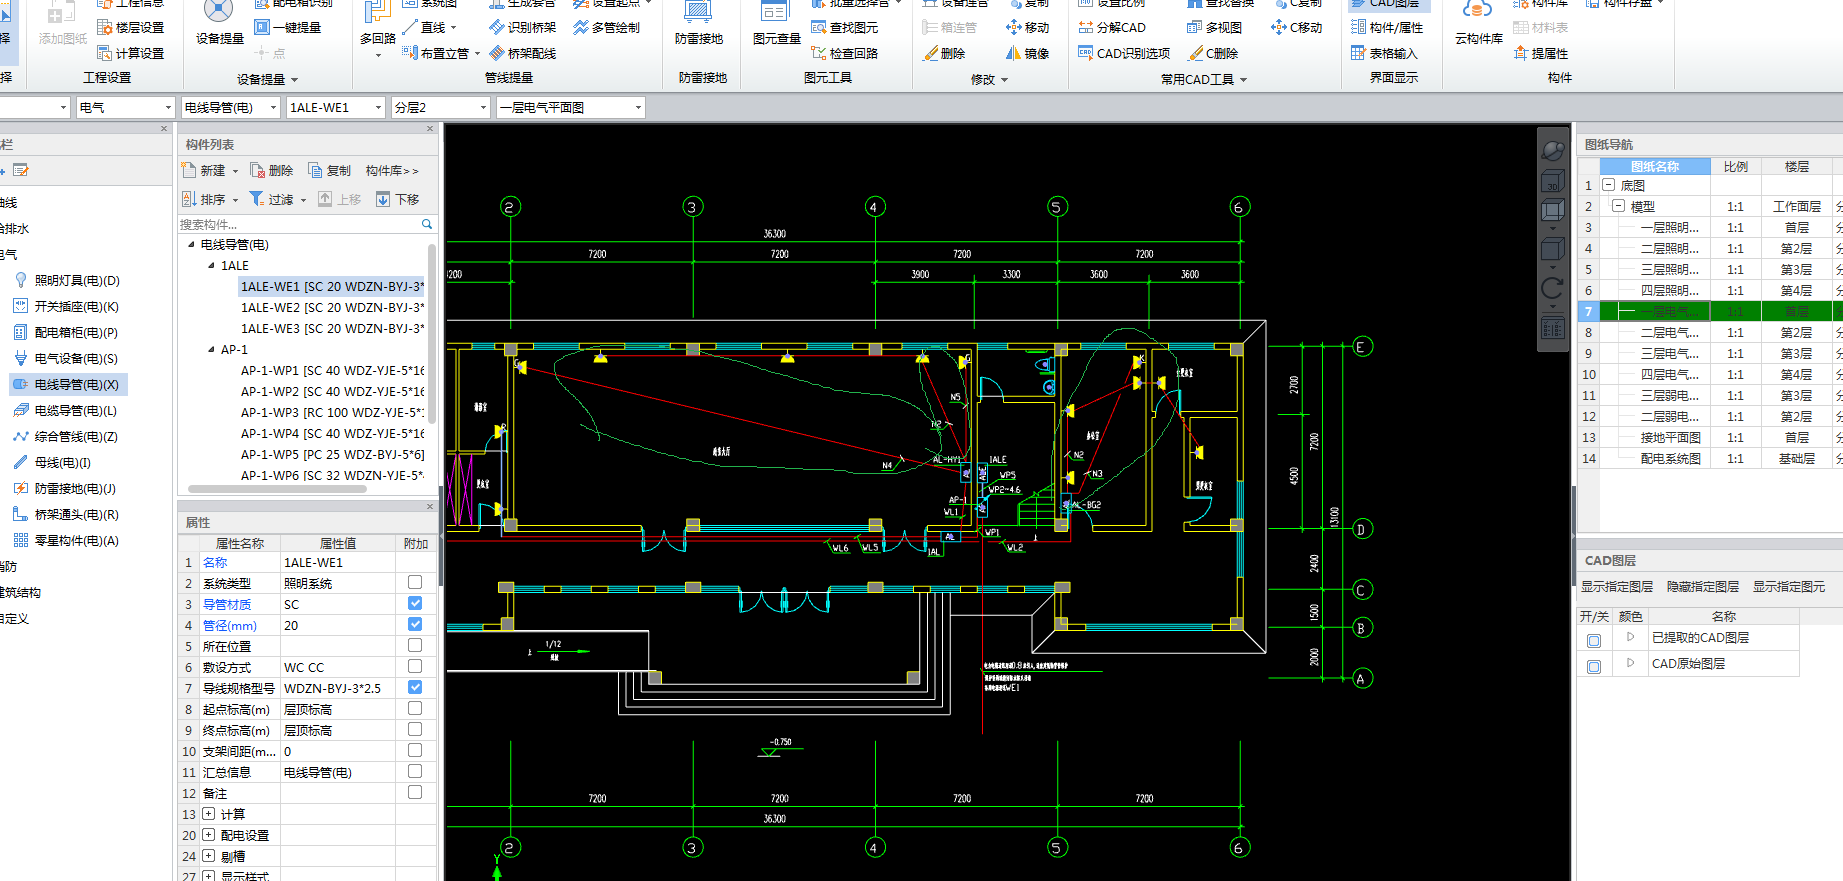
Task: Click the C移动 CAD move tool
Action: click(1297, 27)
